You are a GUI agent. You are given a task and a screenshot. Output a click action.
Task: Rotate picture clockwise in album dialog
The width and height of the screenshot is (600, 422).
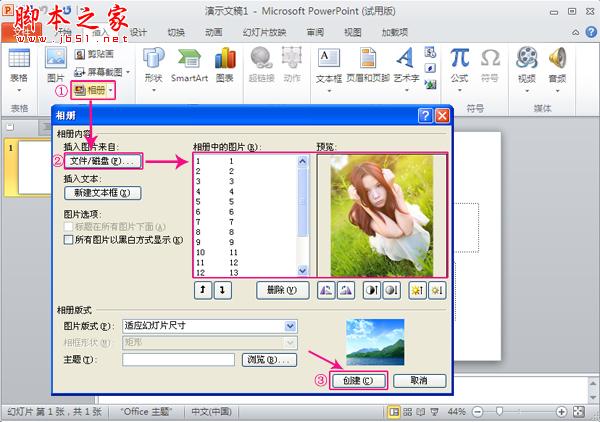click(346, 290)
